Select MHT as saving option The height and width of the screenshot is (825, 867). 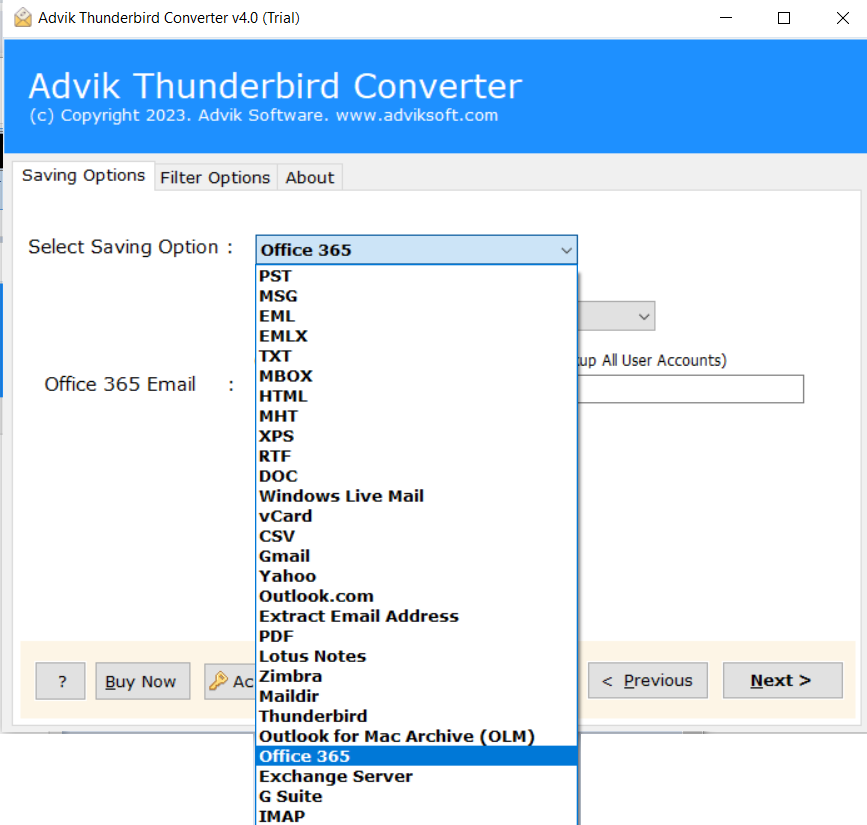pyautogui.click(x=416, y=416)
